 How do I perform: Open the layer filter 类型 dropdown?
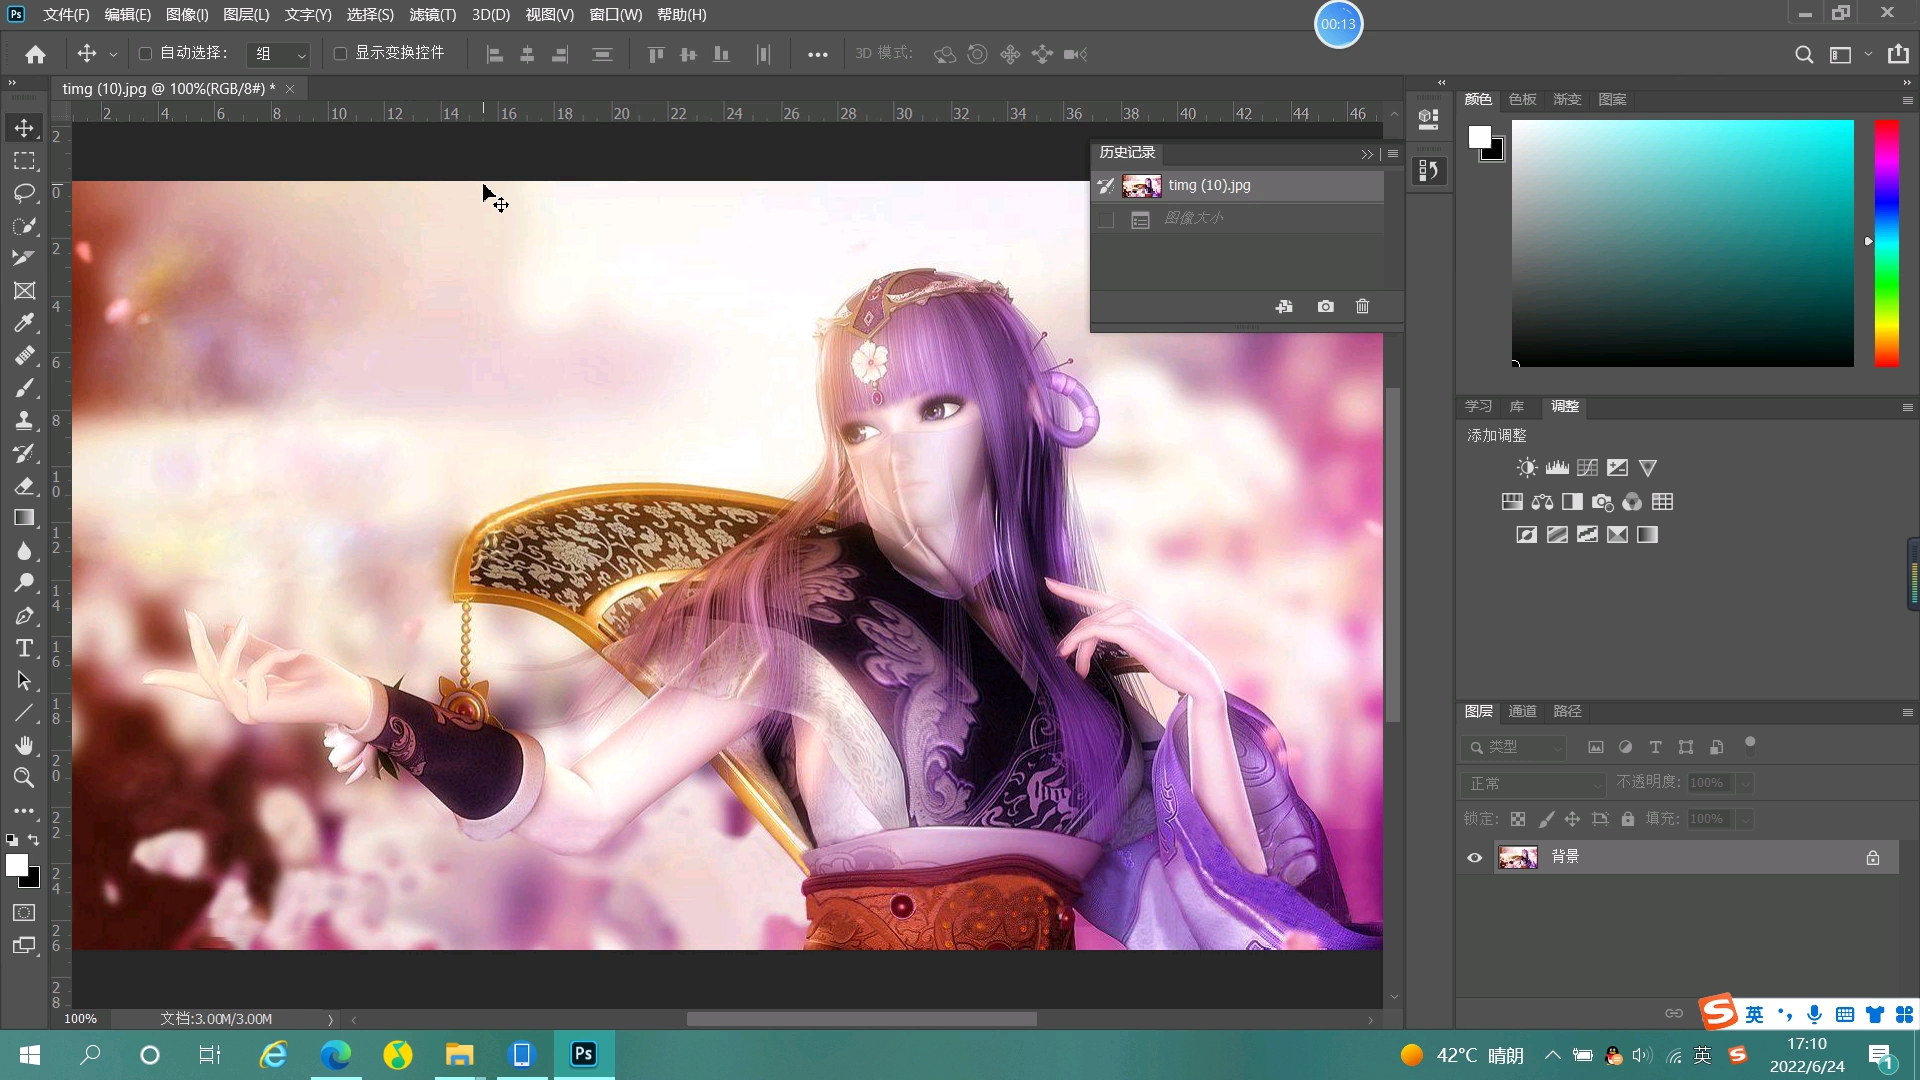[x=1513, y=747]
